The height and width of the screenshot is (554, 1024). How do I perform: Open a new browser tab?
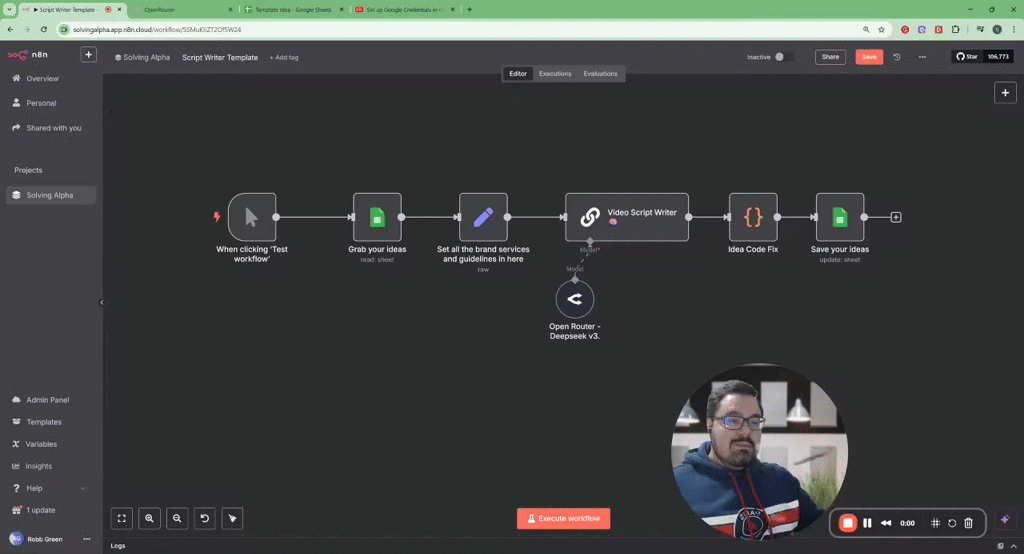(469, 9)
